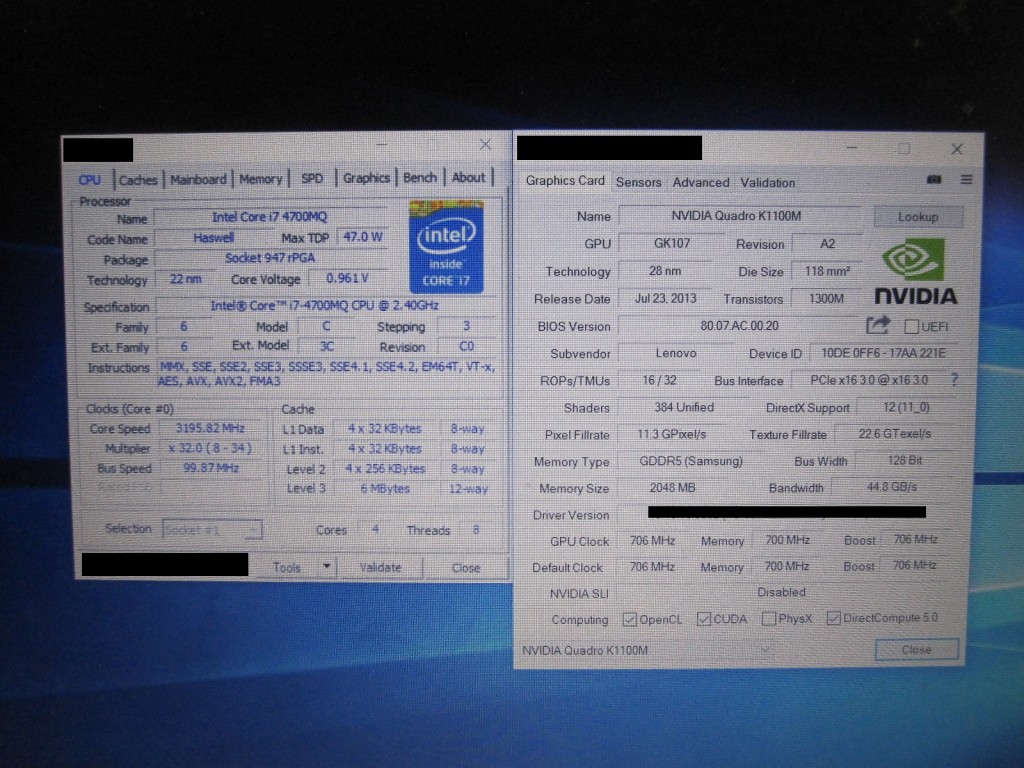The image size is (1024, 768).
Task: Click the Transistors value 1300M
Action: pos(826,298)
